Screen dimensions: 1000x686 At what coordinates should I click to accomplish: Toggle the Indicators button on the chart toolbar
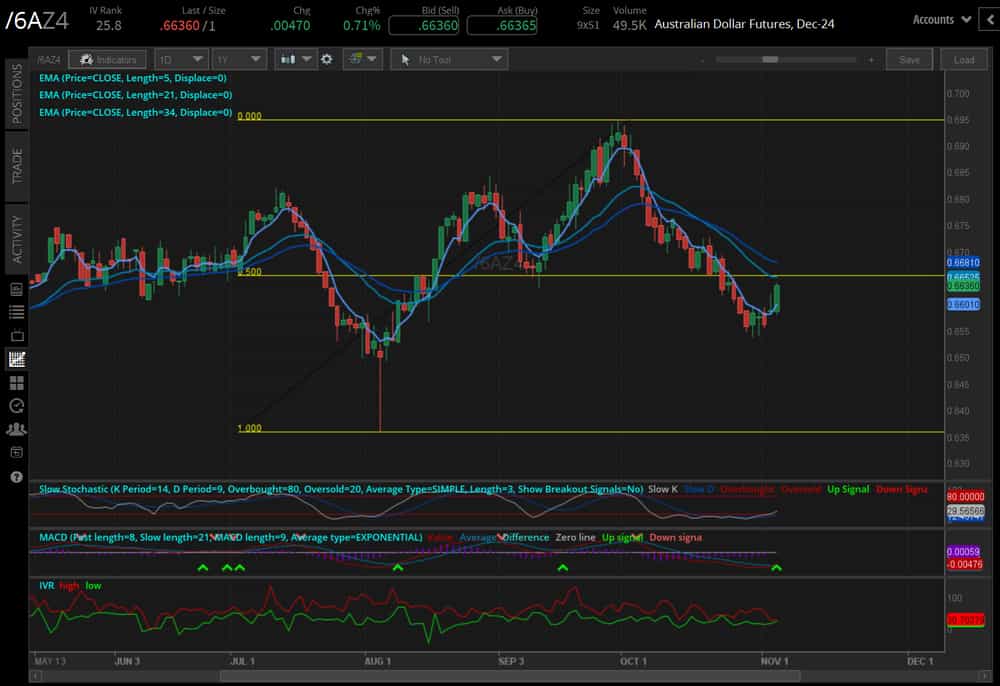coord(108,59)
